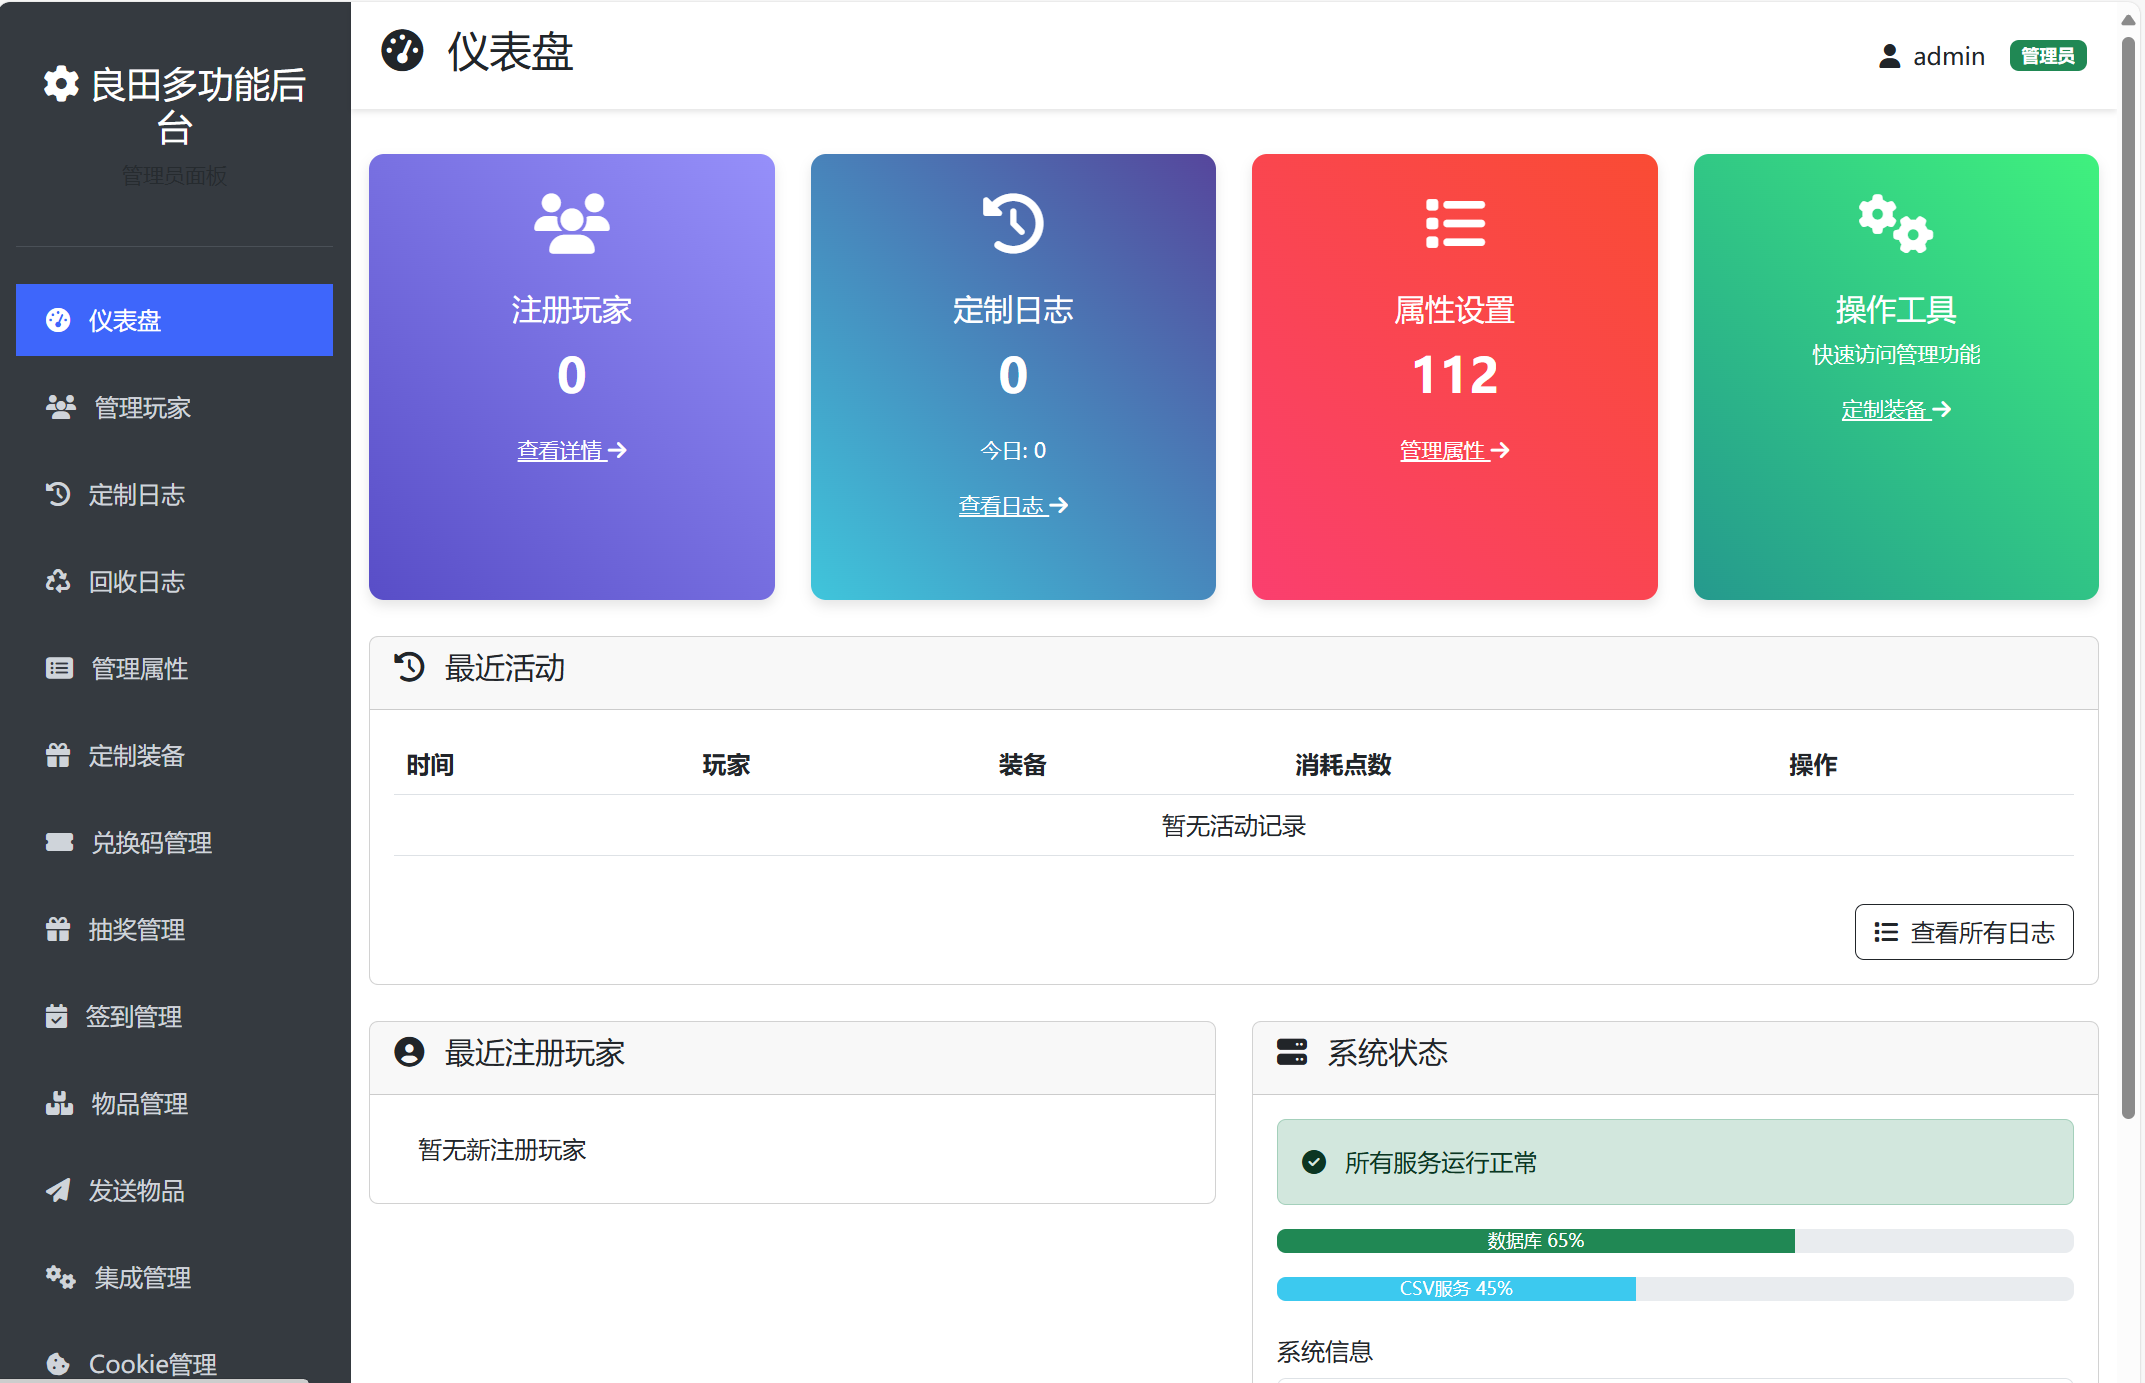Open 查看详情 on the 注册玩家 card
Viewport: 2145px width, 1383px height.
coord(571,450)
